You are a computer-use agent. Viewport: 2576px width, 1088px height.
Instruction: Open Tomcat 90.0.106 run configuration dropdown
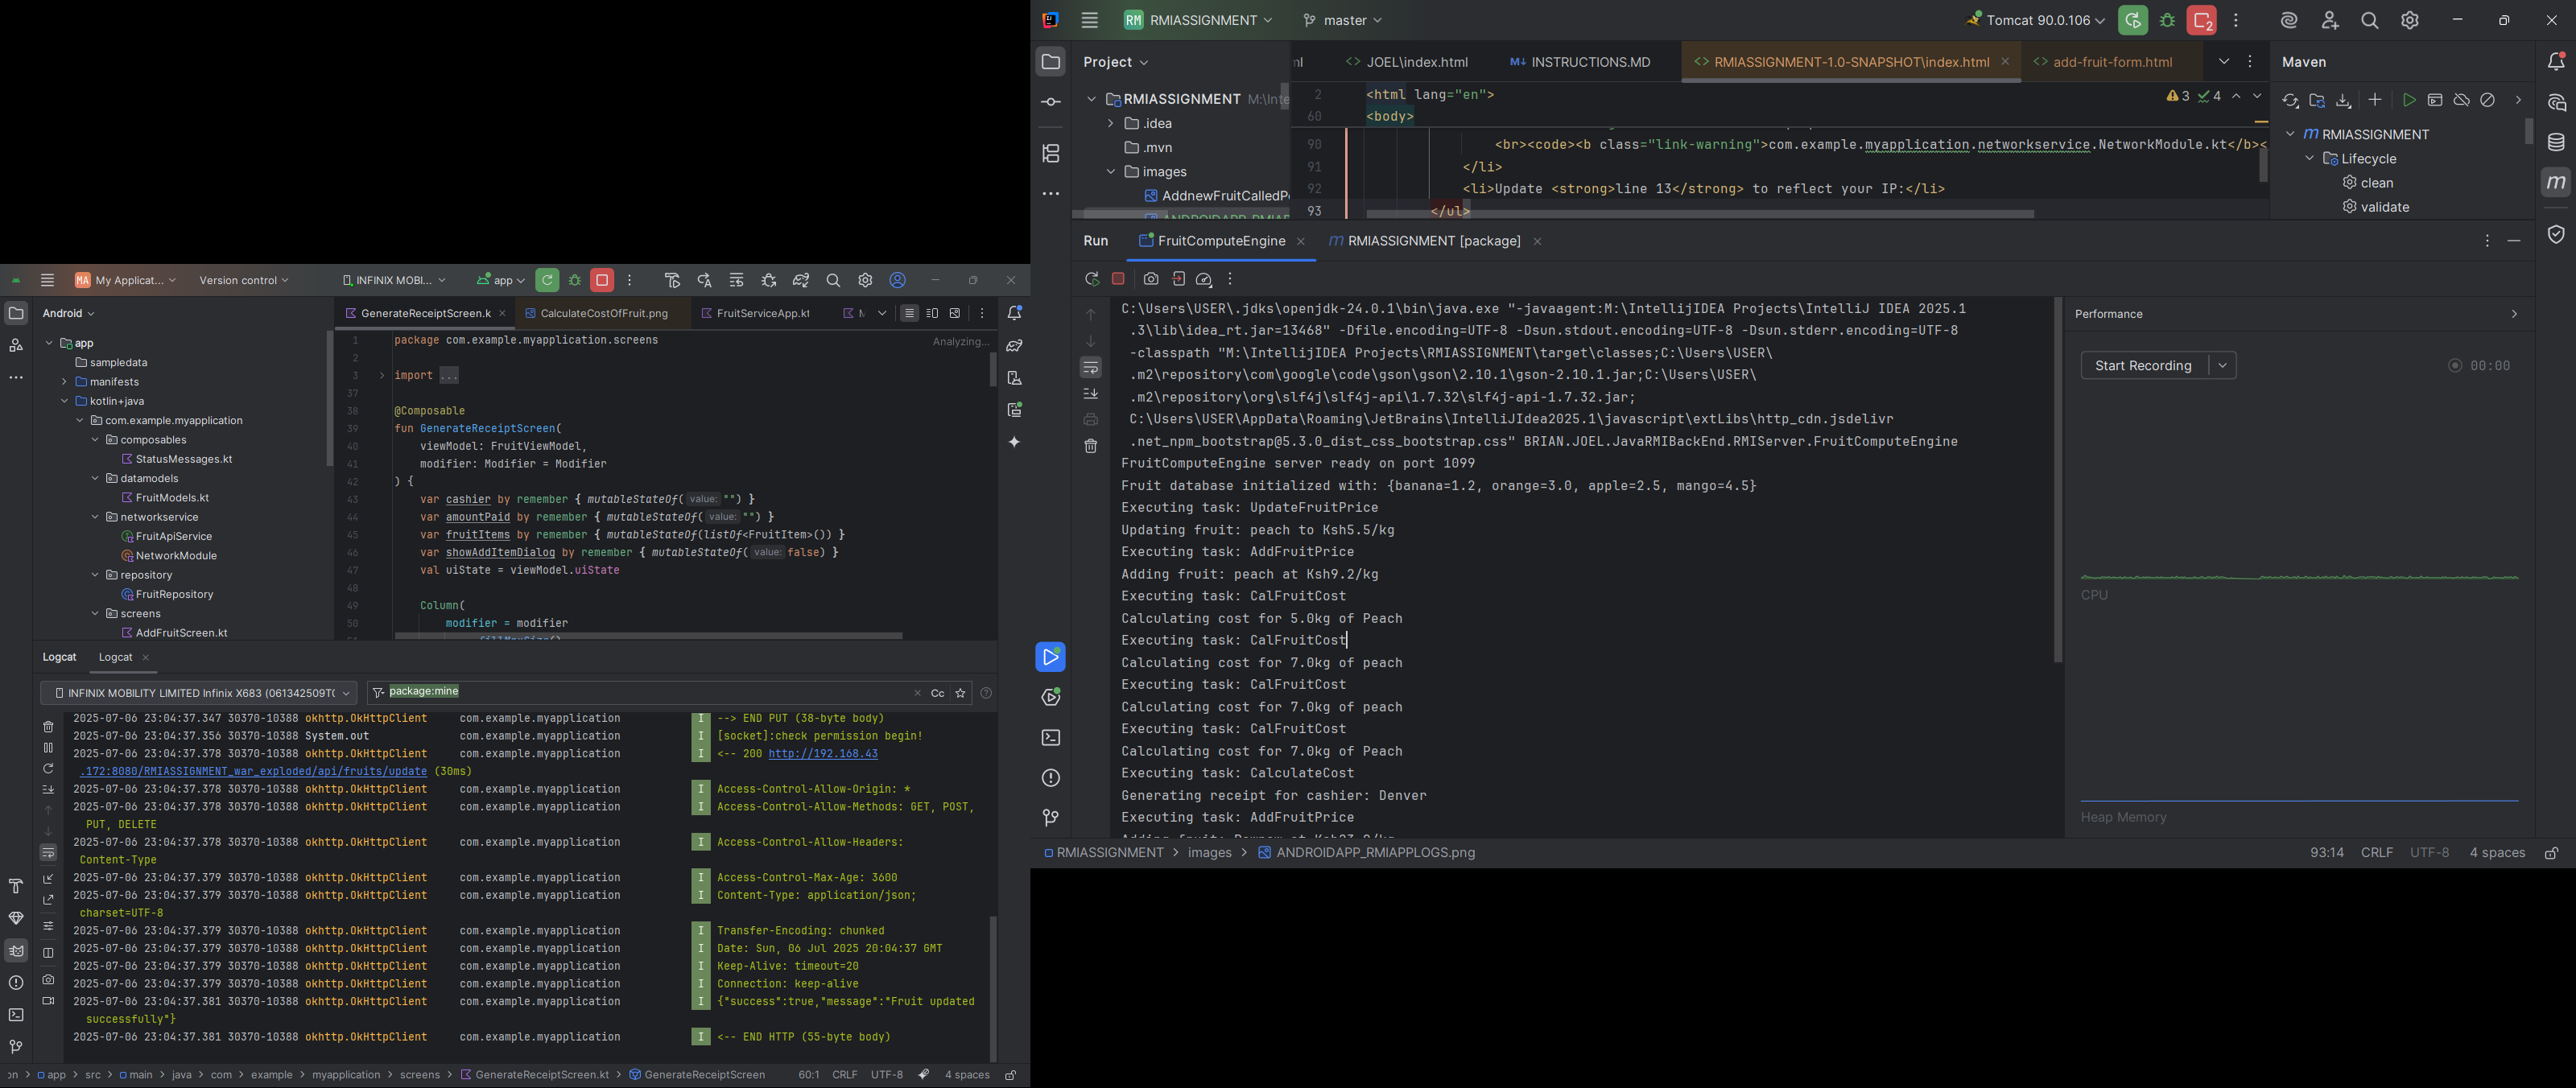click(x=2035, y=21)
